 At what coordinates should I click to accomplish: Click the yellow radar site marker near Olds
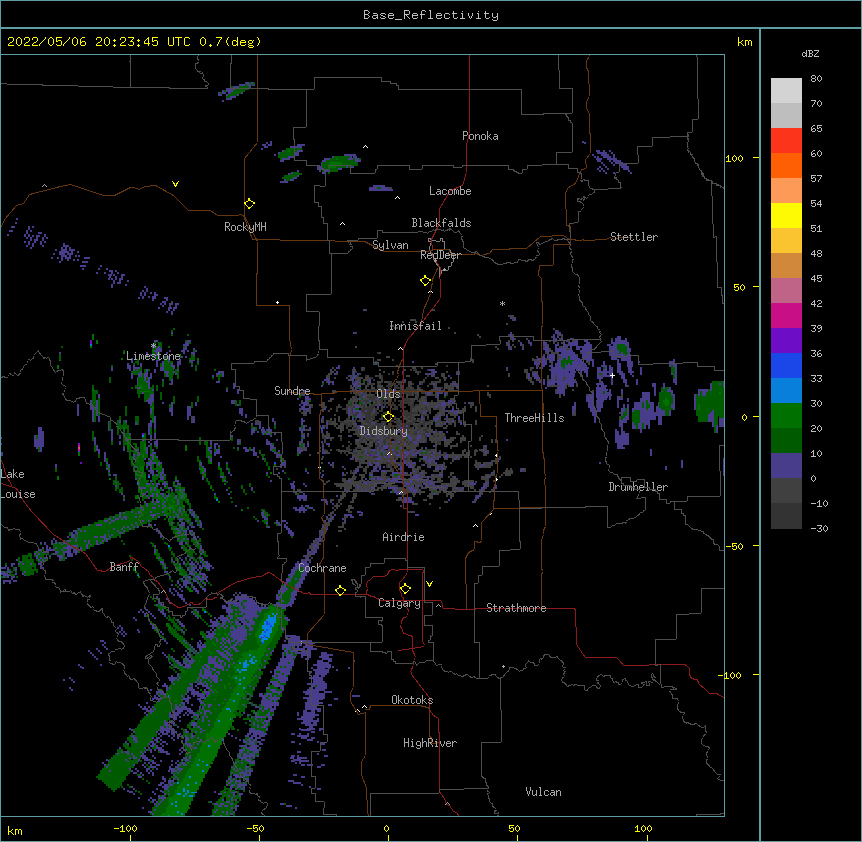click(x=388, y=417)
